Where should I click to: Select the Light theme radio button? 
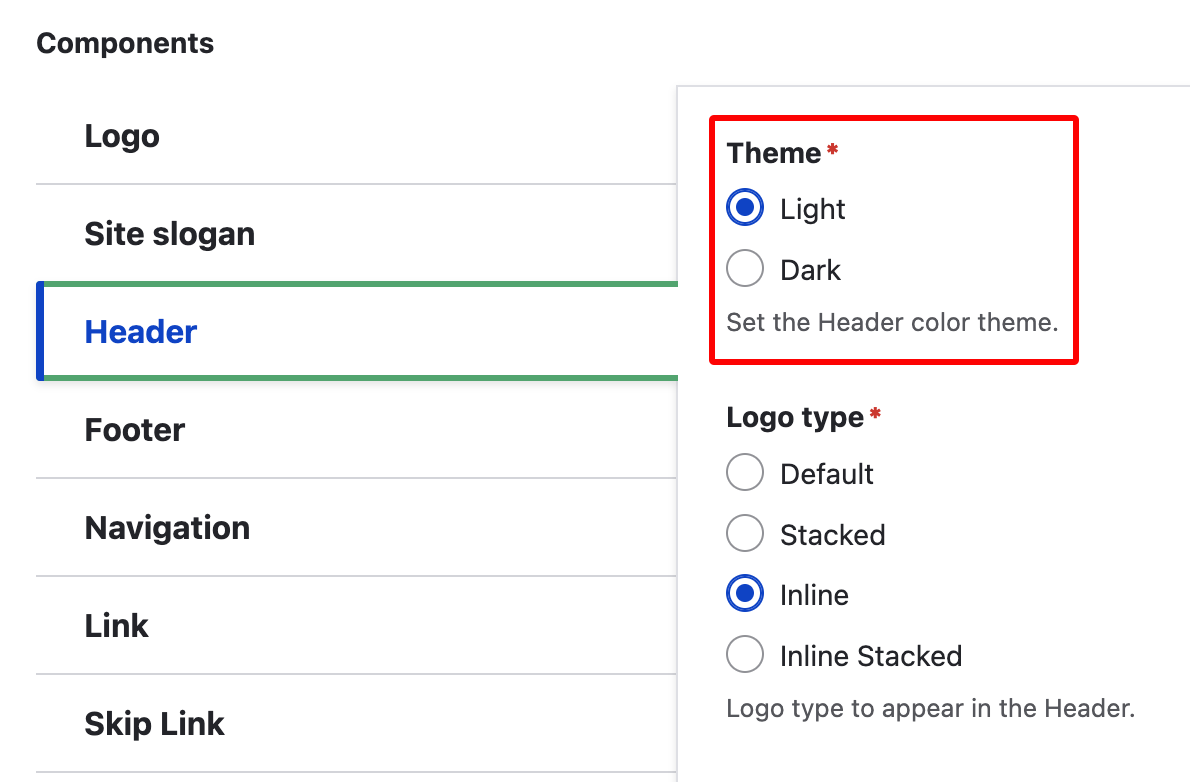click(x=745, y=209)
